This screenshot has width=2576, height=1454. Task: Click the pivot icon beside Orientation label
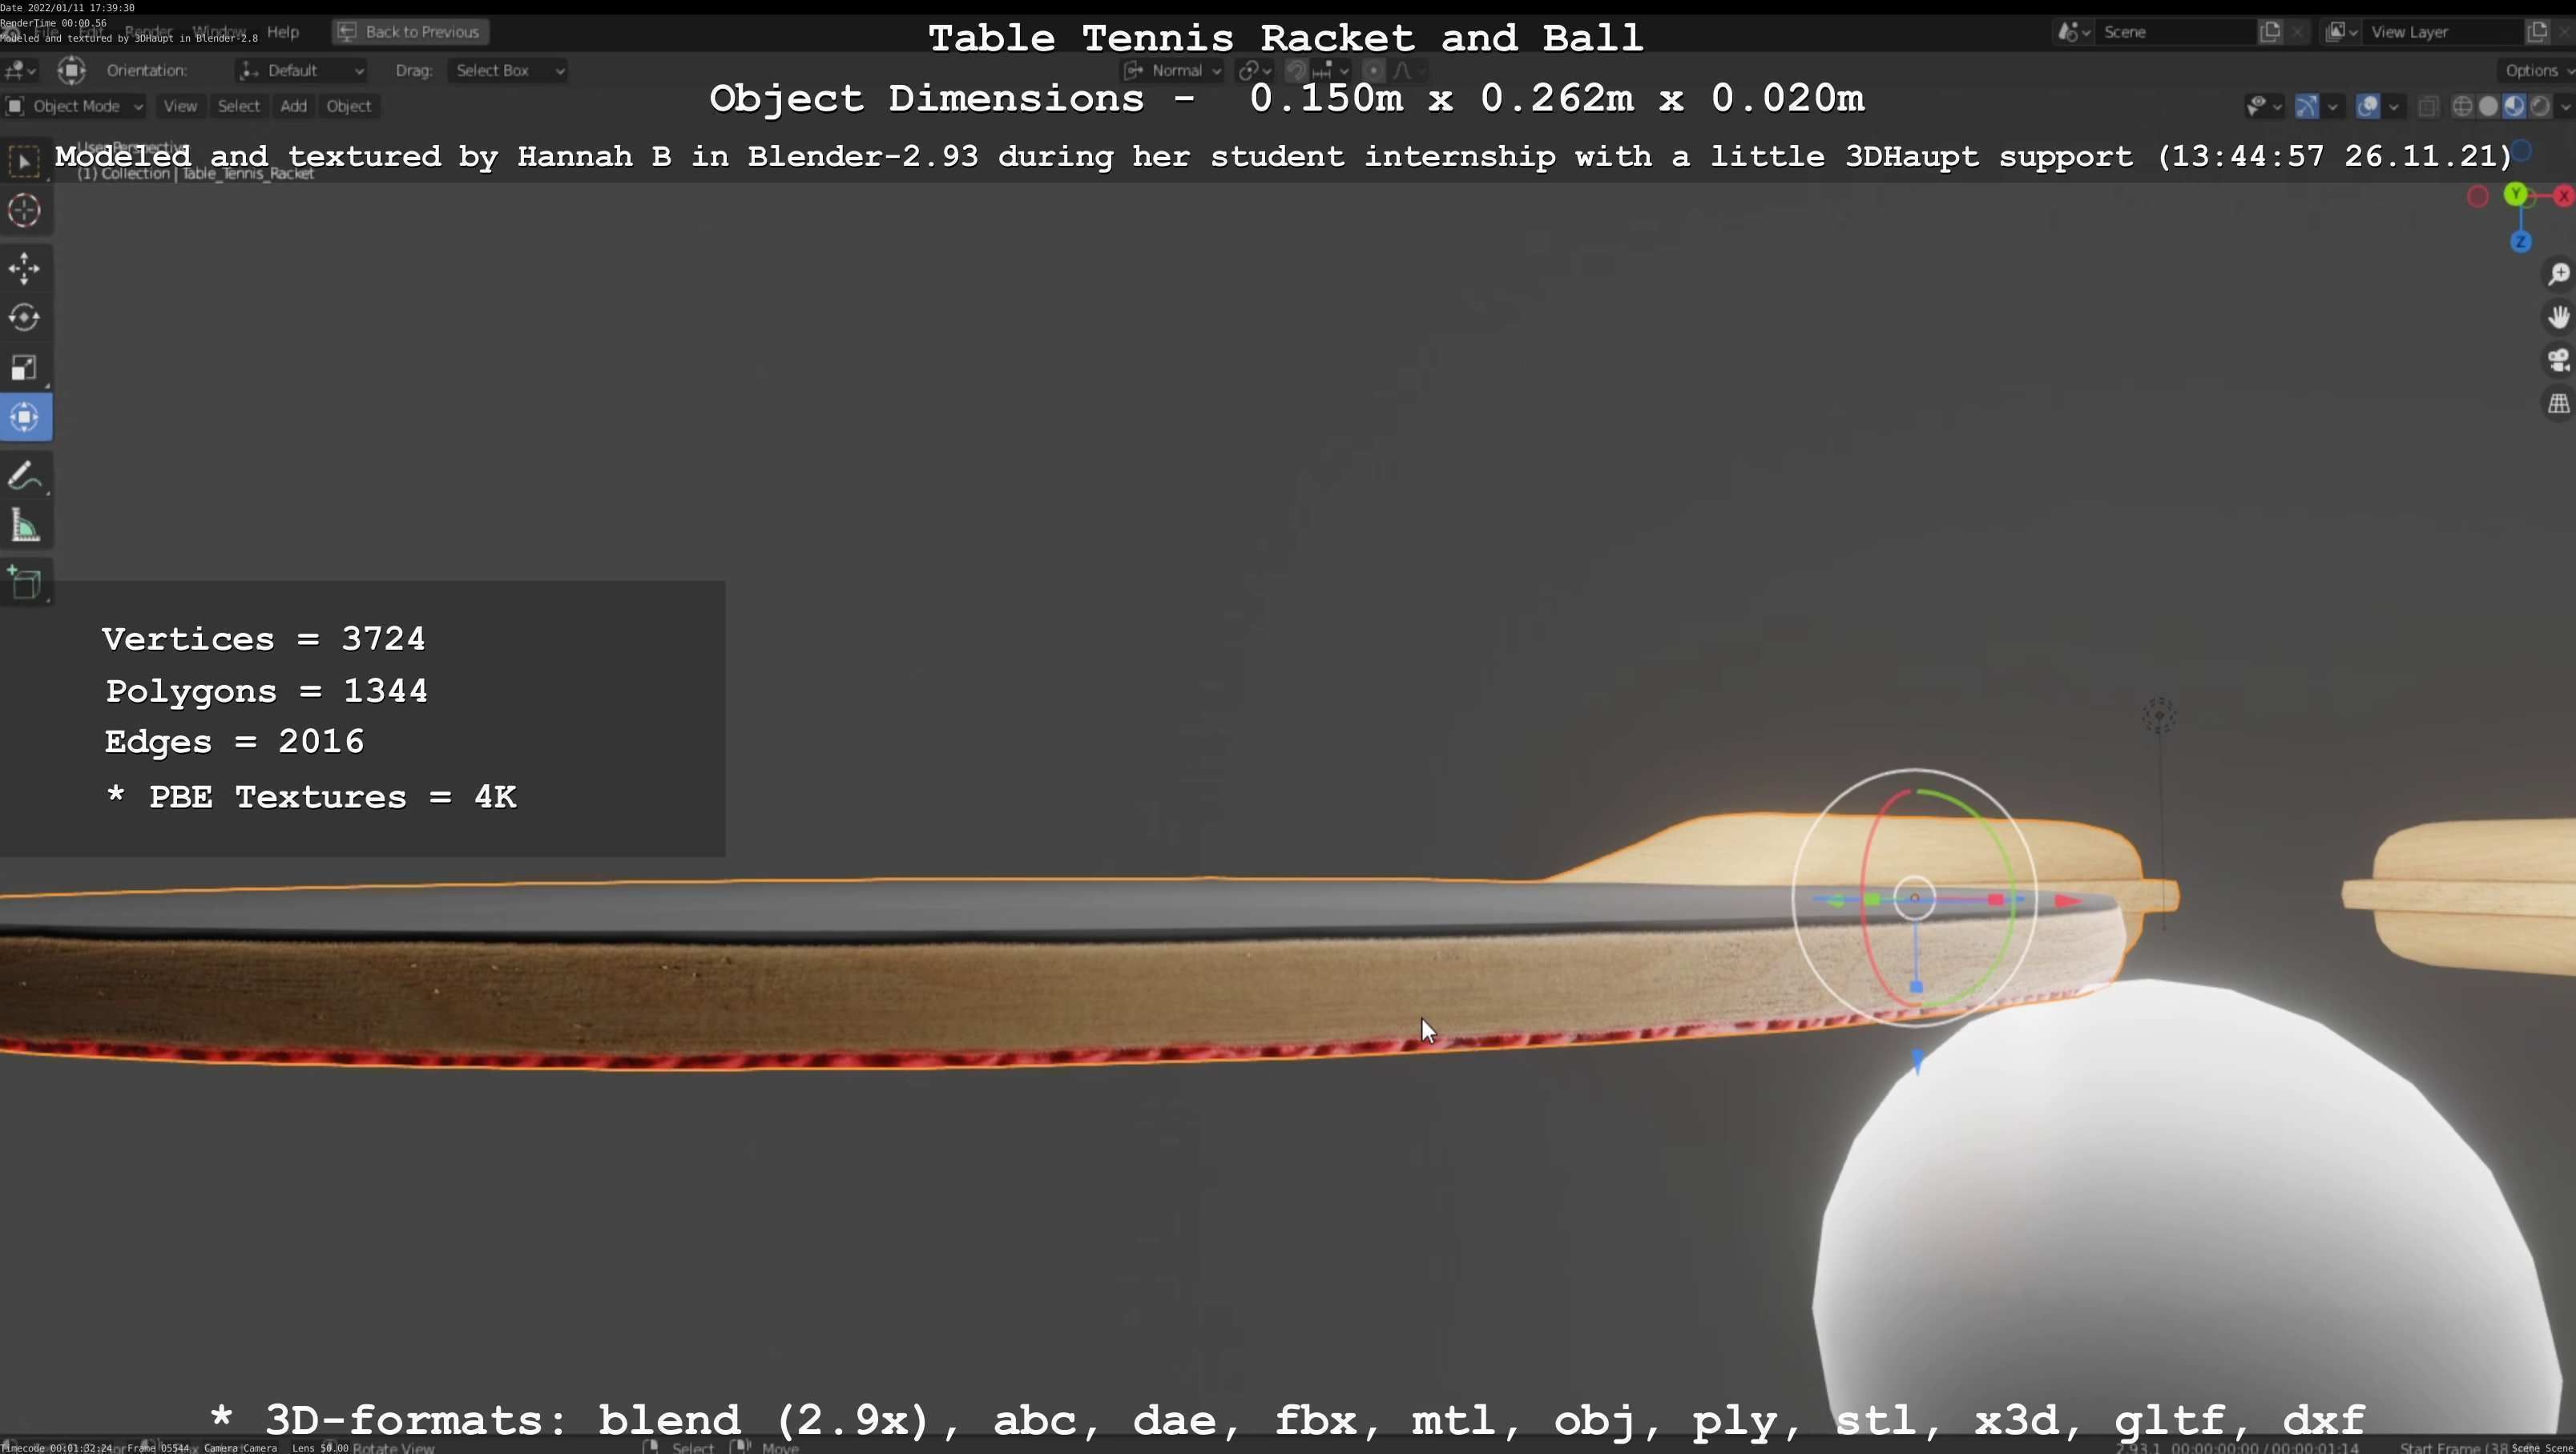(x=71, y=70)
